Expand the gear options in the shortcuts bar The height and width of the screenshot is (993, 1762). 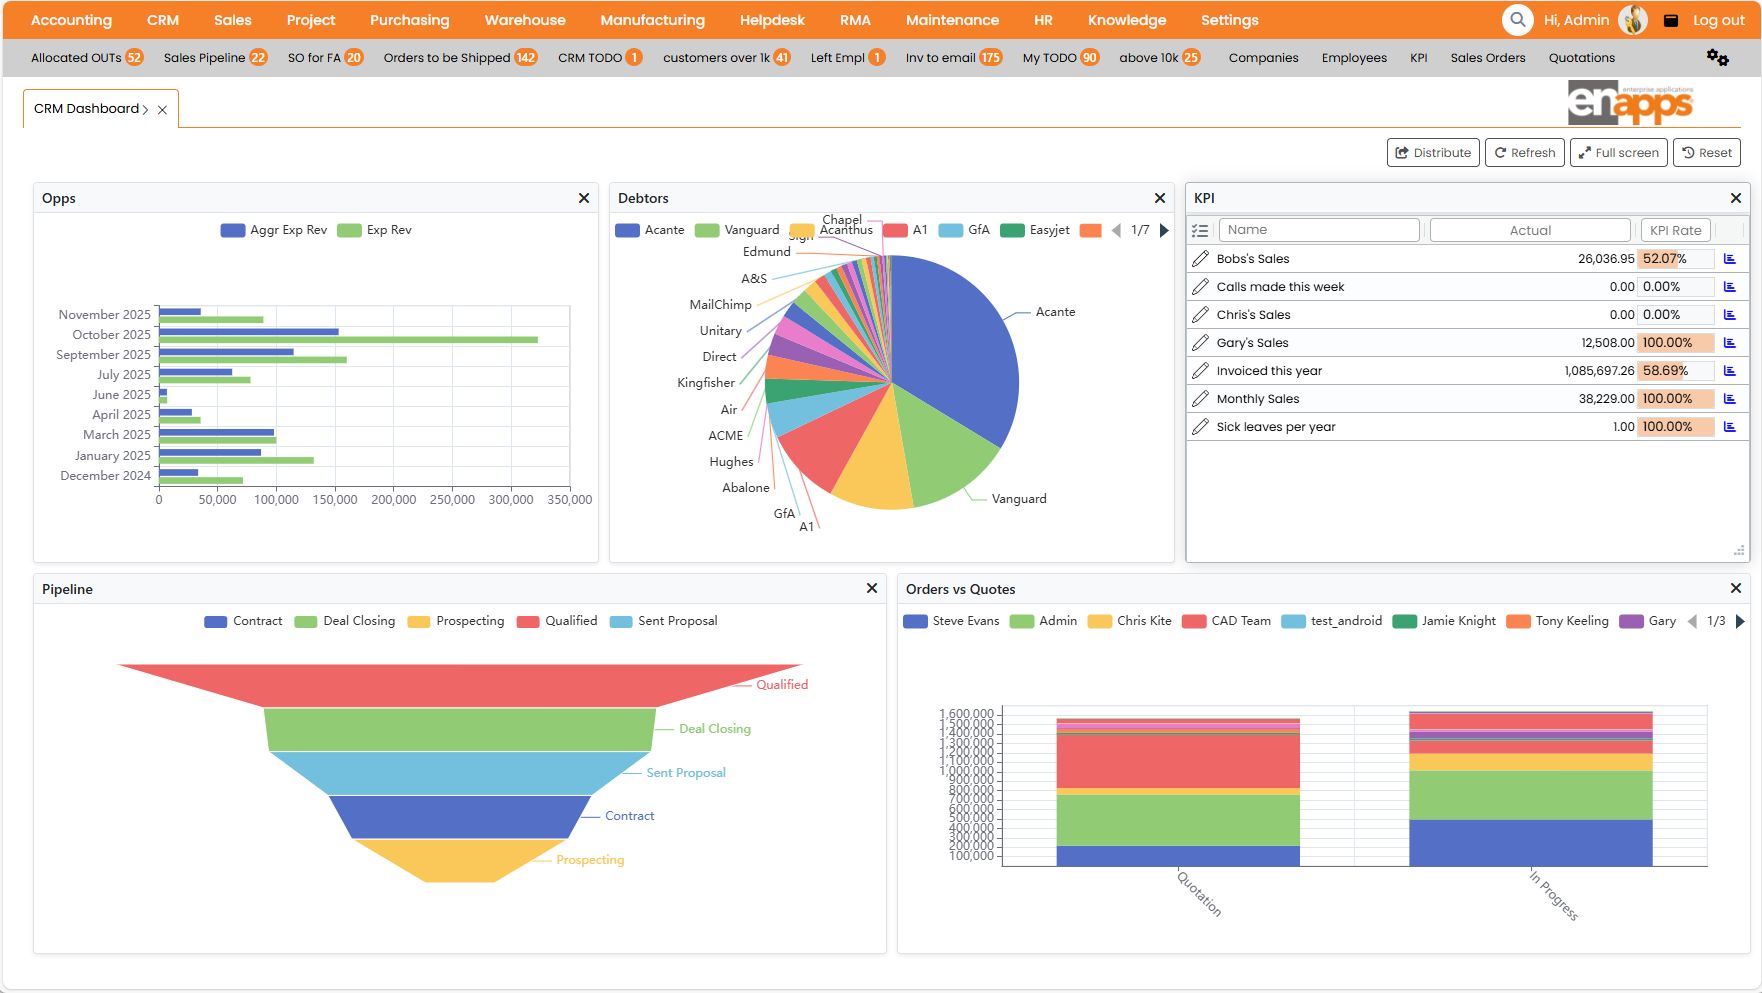(x=1717, y=58)
